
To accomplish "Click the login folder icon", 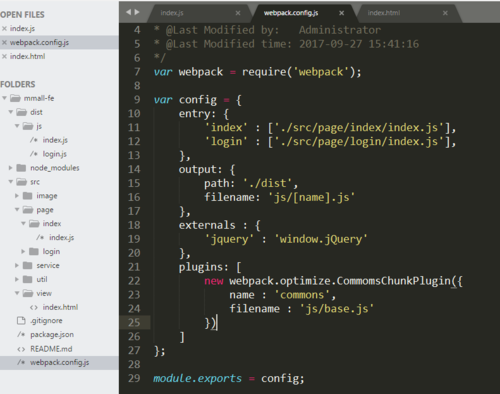I will coord(34,252).
